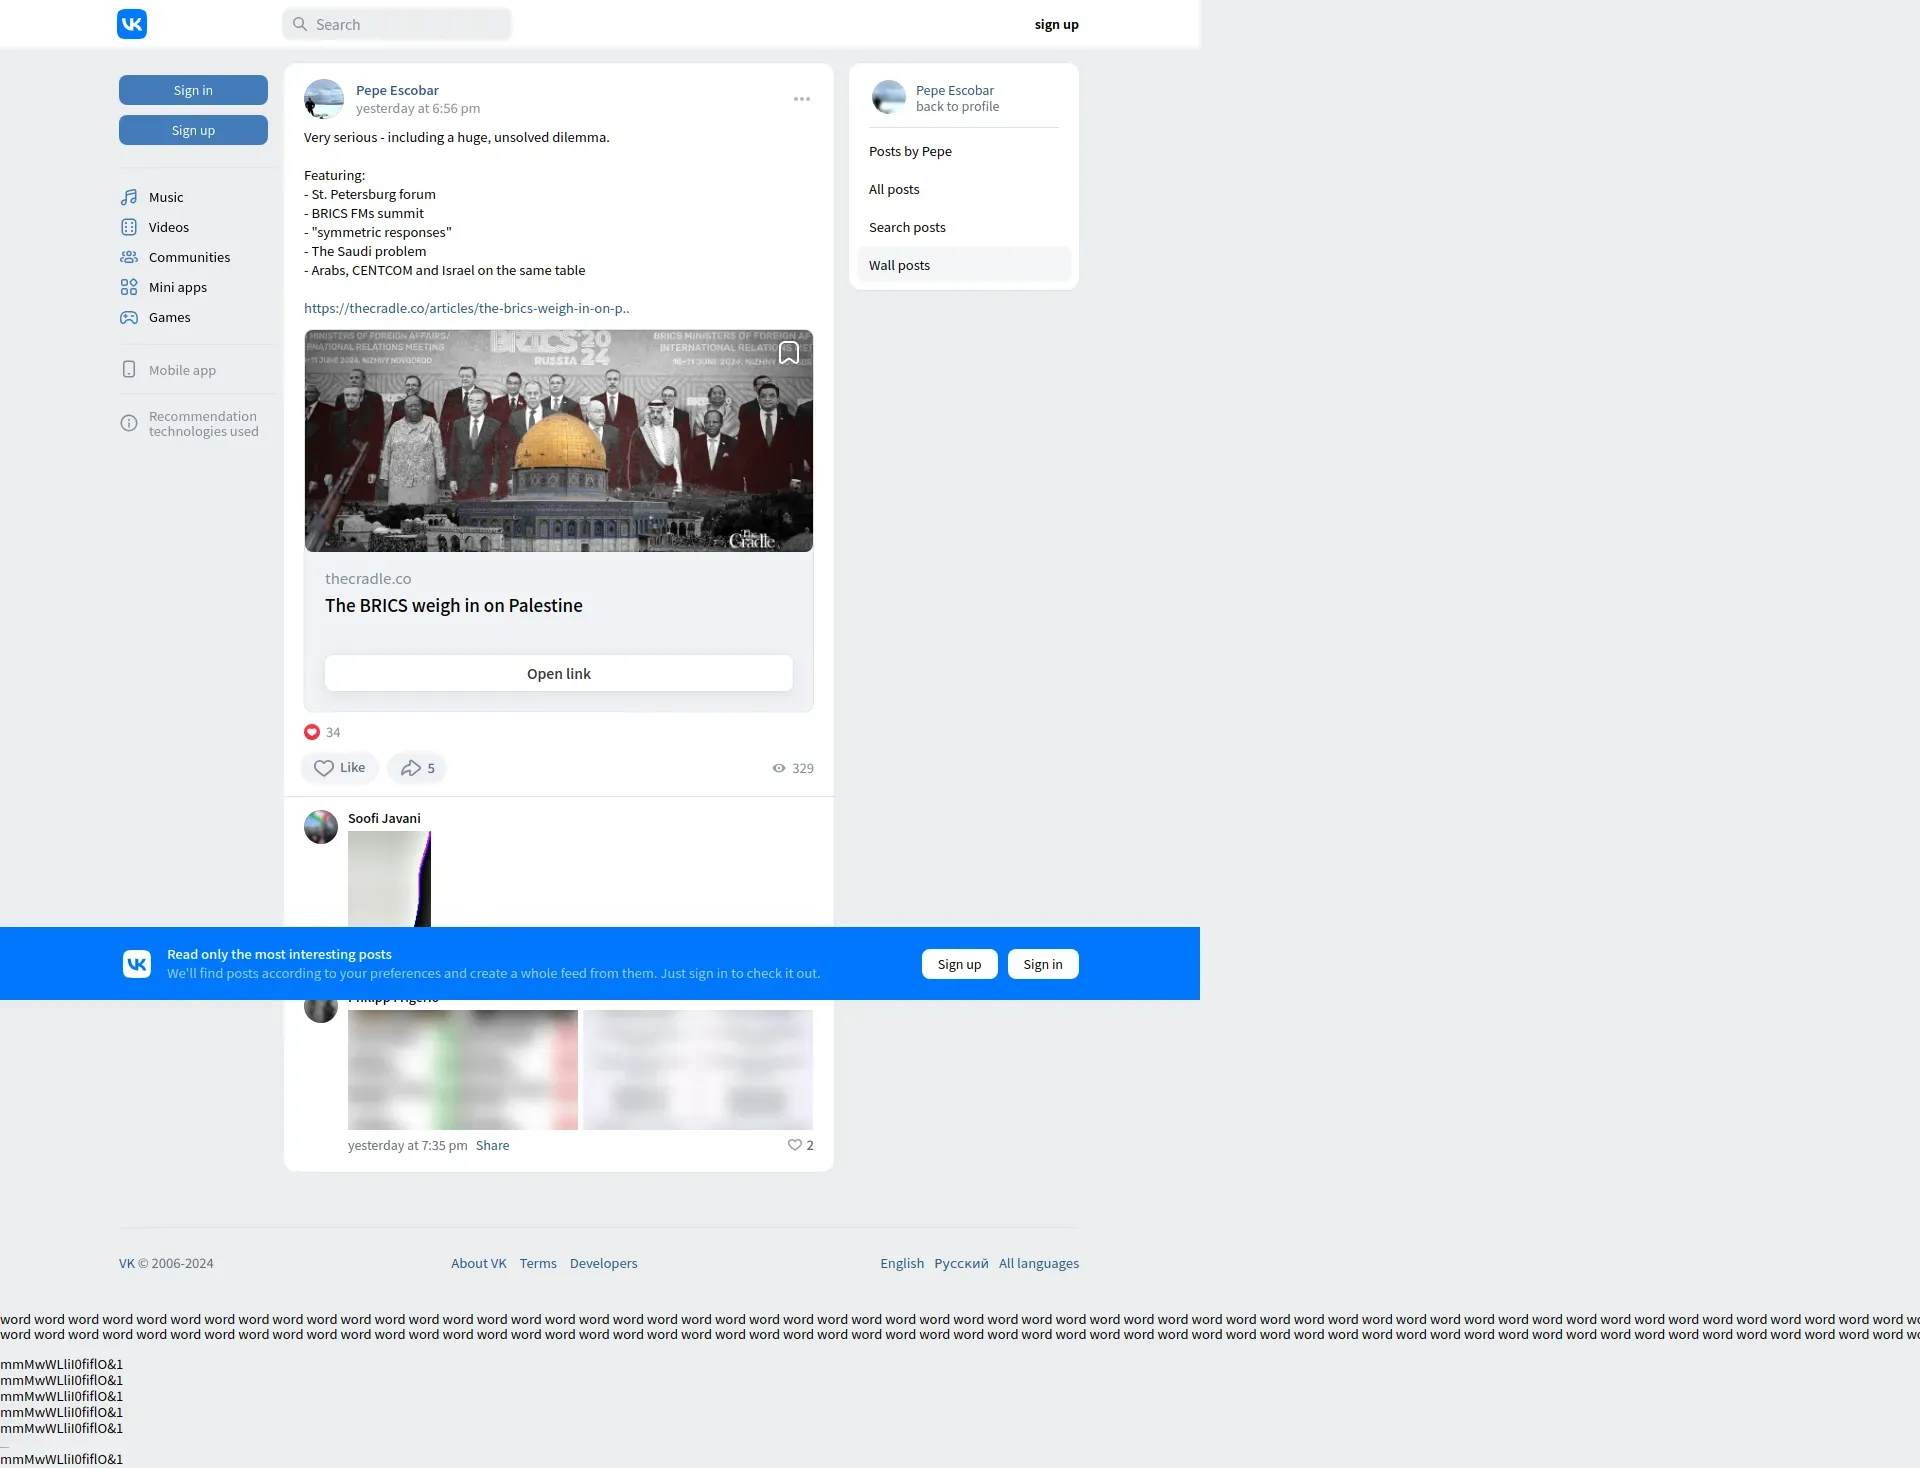Toggle Like on Pepe Escobar's post
The image size is (1920, 1468).
point(339,768)
